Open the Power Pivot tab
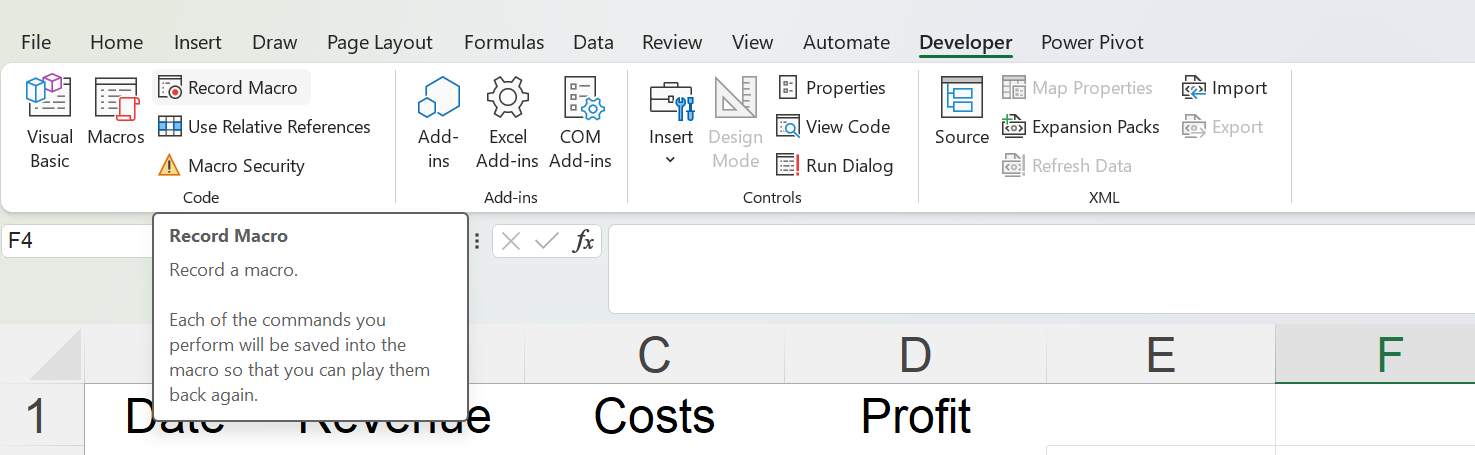 coord(1092,42)
